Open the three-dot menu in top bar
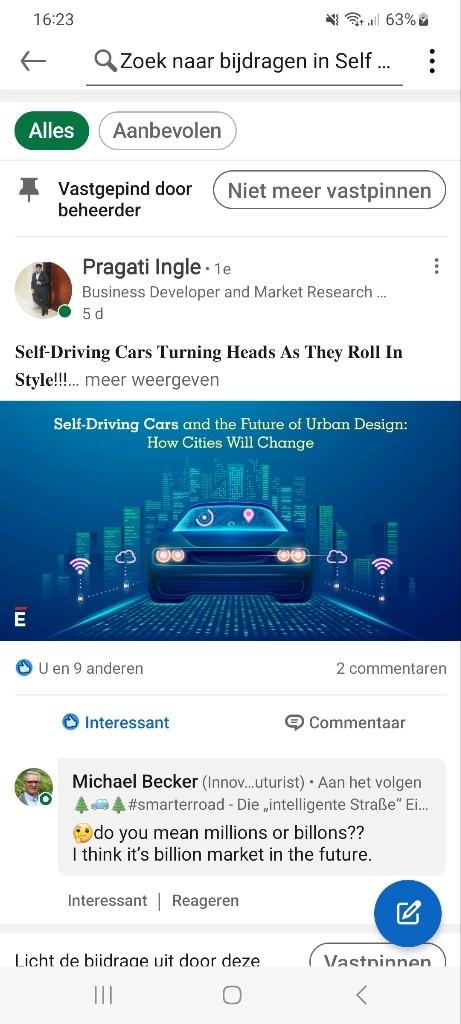 (x=432, y=61)
